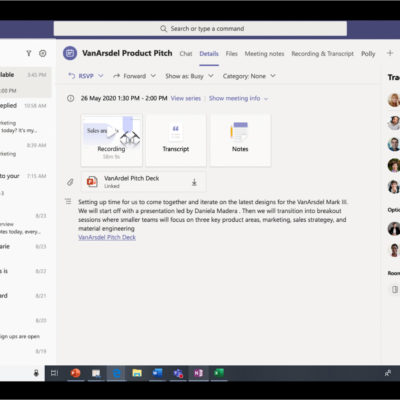400x400 pixels.
Task: Select the Details tab
Action: (x=209, y=54)
